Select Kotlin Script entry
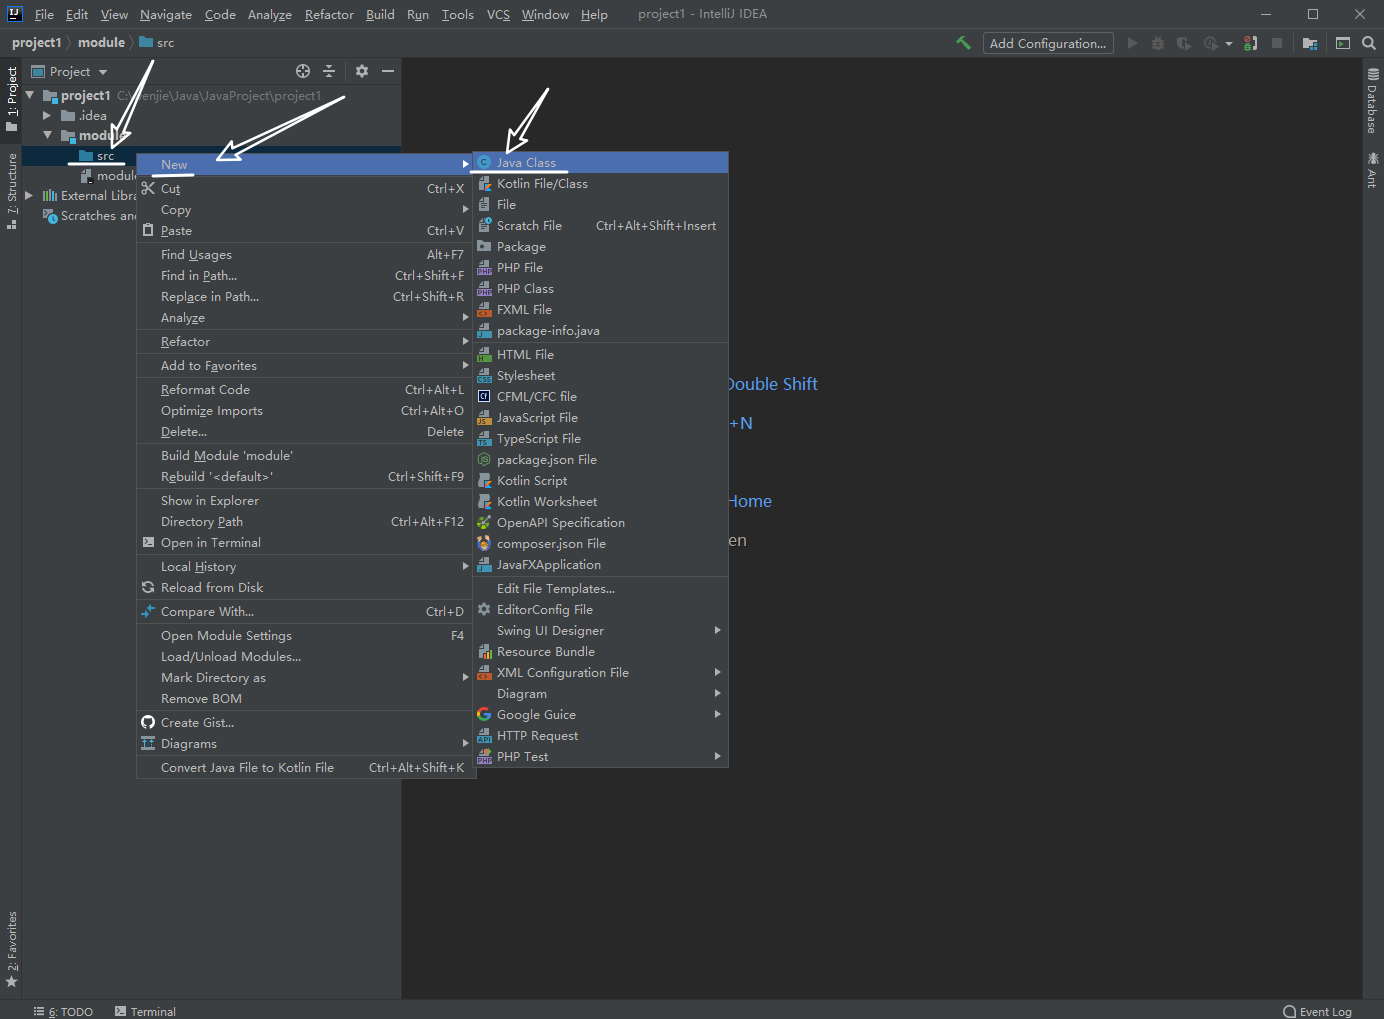This screenshot has width=1384, height=1019. 600,480
